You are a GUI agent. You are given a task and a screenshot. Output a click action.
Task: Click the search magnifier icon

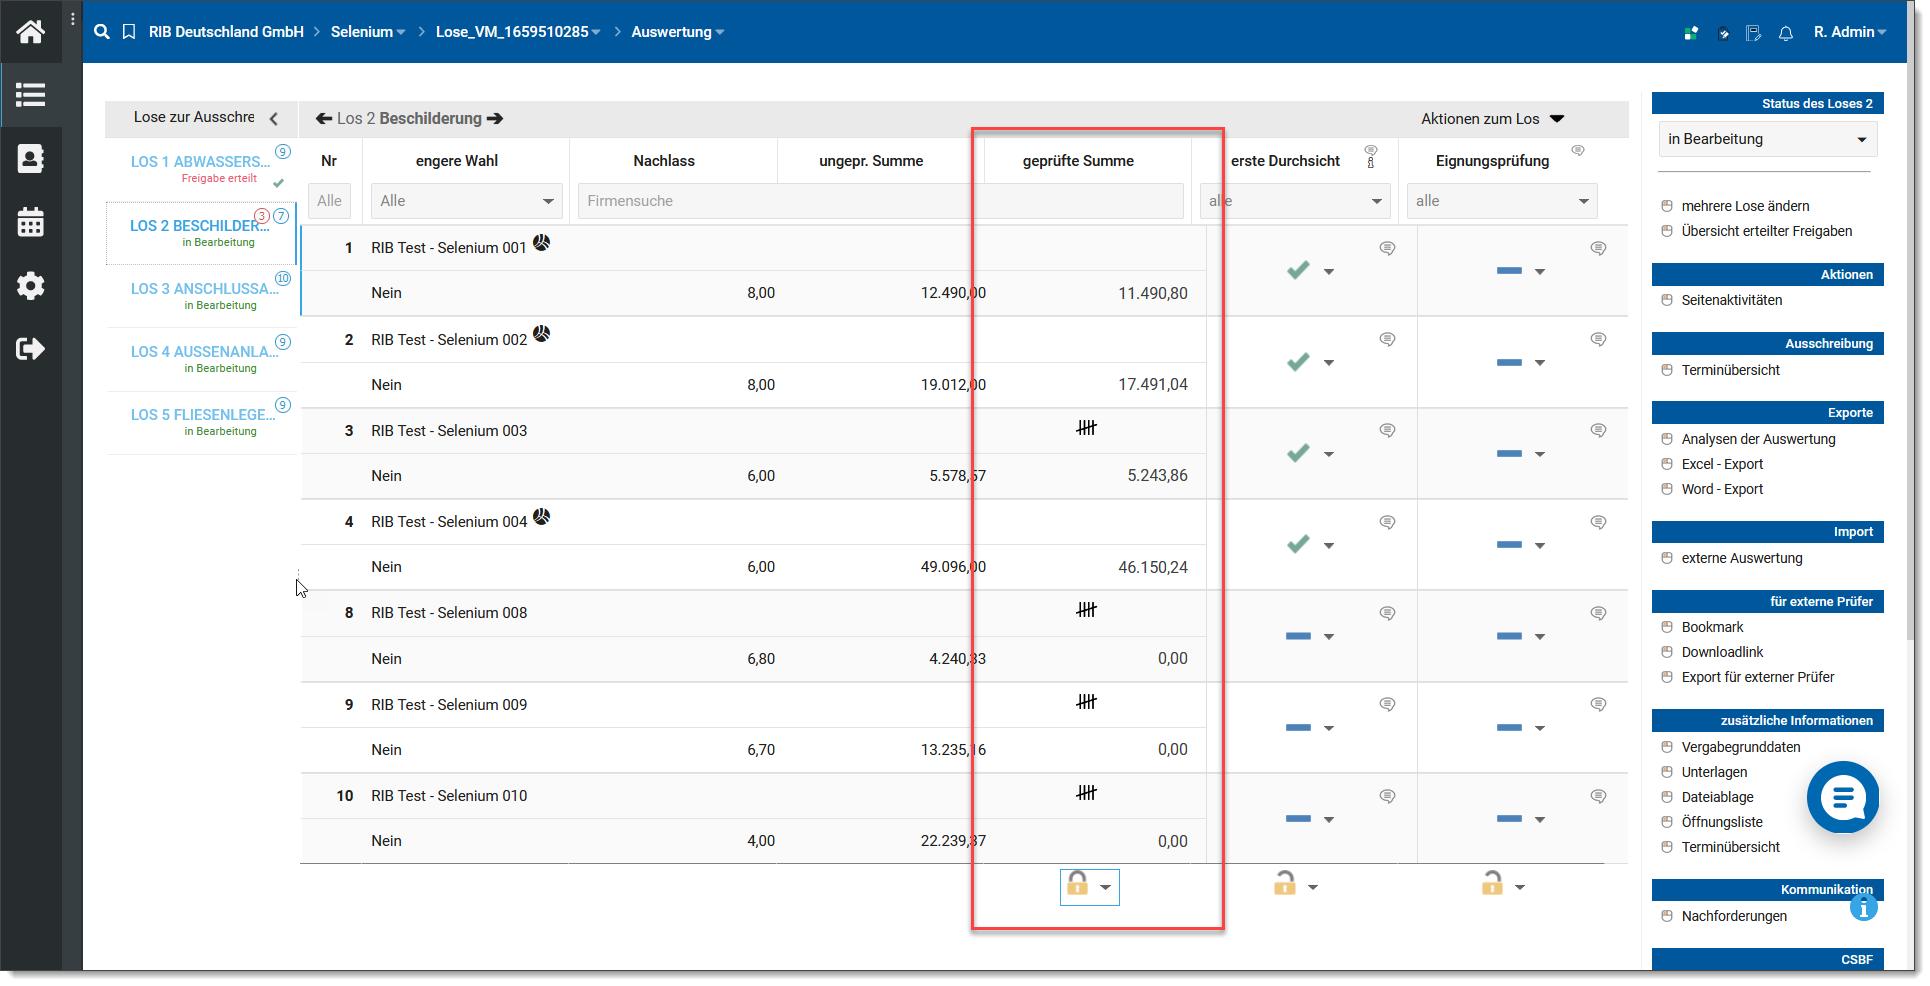[101, 32]
